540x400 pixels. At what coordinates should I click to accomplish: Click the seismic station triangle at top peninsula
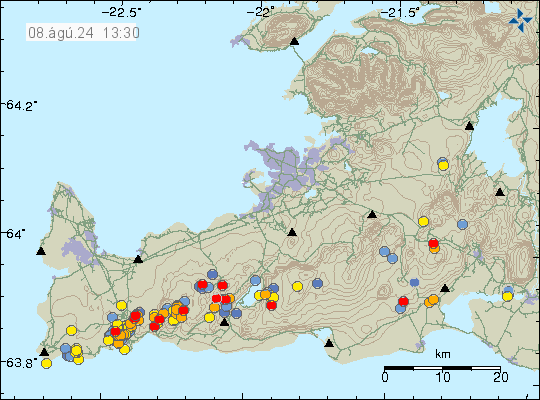click(x=294, y=41)
